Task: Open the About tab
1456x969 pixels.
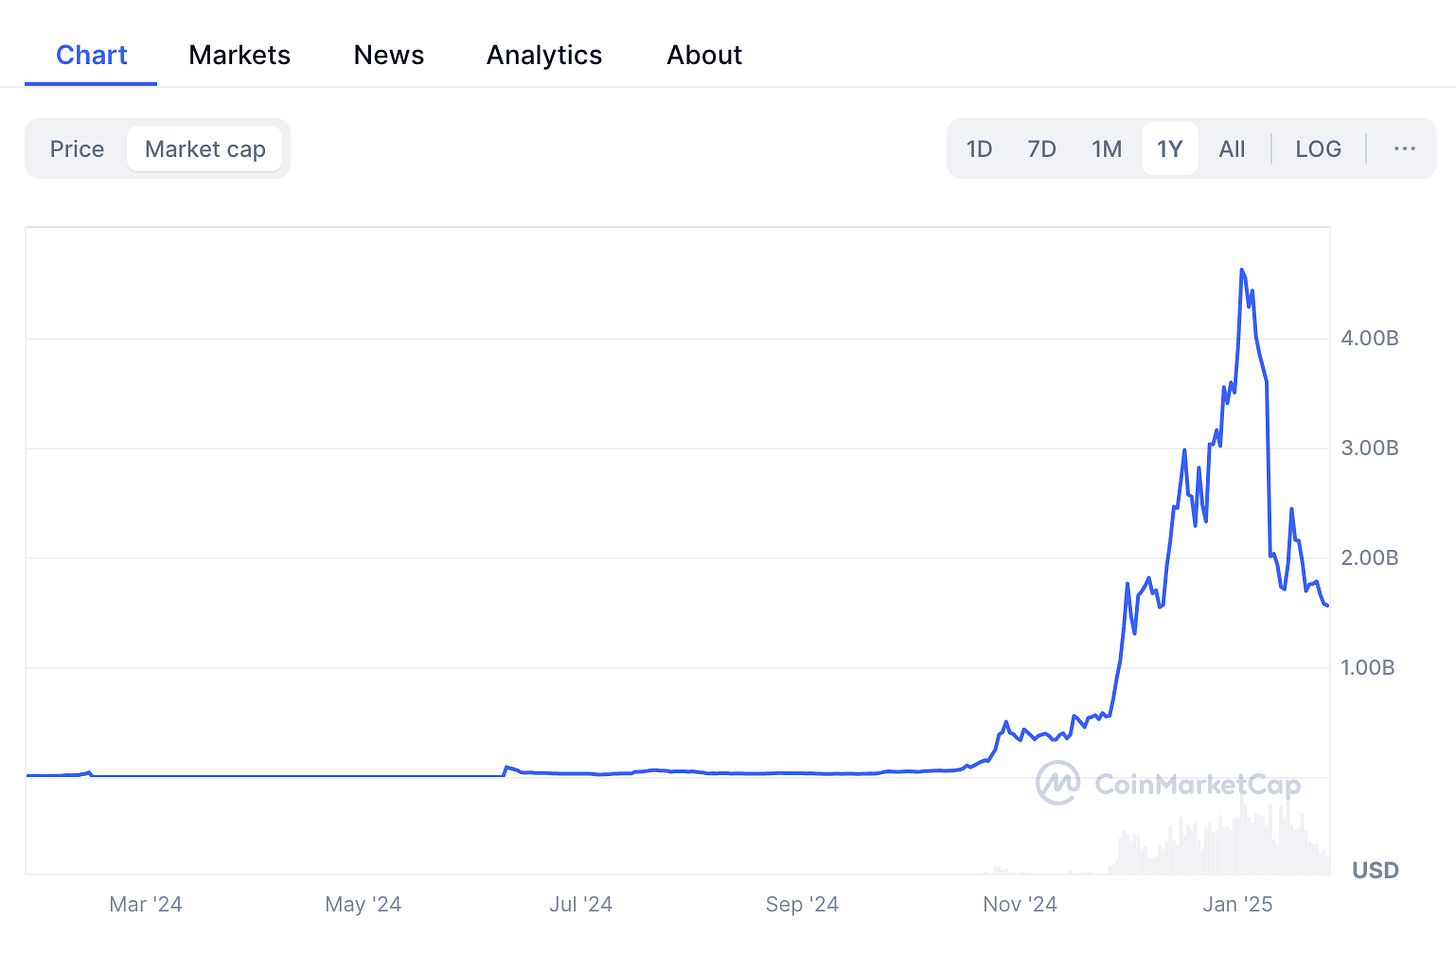Action: (x=704, y=55)
